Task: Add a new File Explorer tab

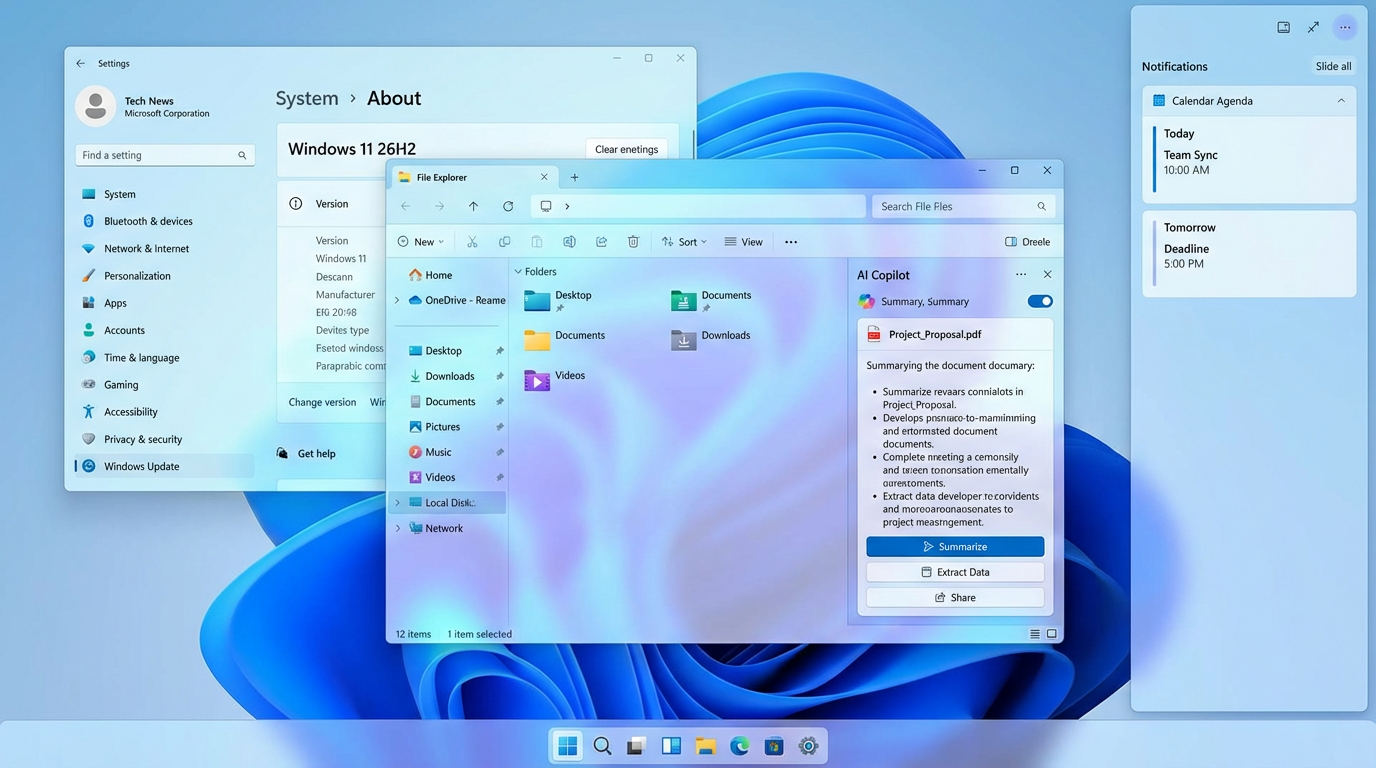Action: 575,177
